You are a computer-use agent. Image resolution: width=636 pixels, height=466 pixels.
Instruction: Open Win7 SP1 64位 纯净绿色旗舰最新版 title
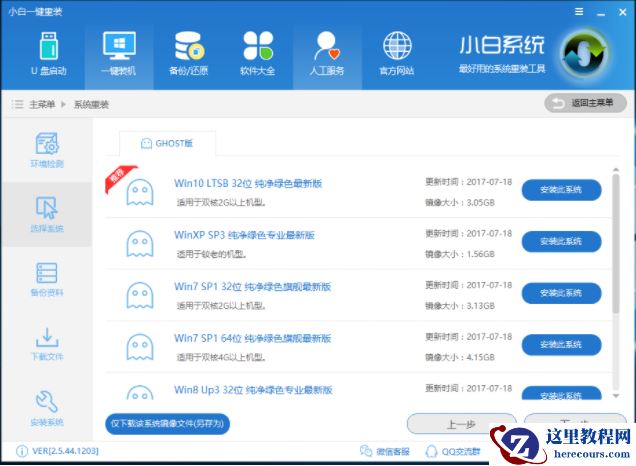pyautogui.click(x=253, y=338)
